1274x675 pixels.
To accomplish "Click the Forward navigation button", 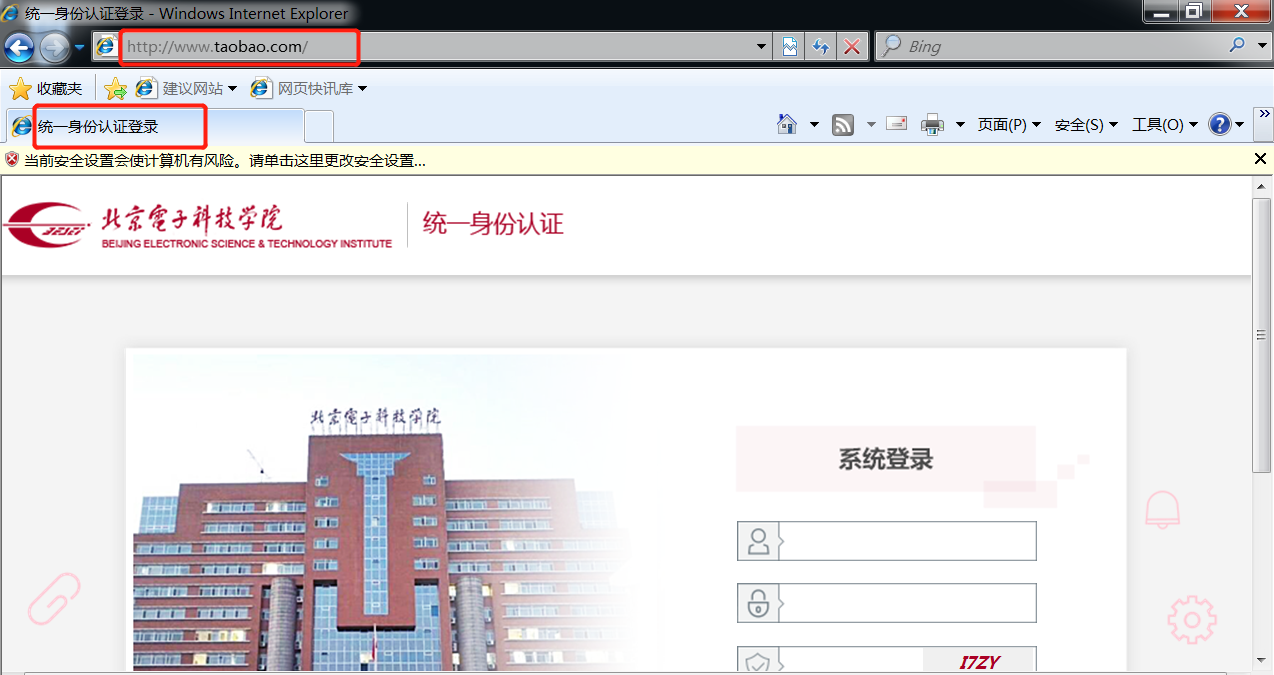I will coord(54,47).
